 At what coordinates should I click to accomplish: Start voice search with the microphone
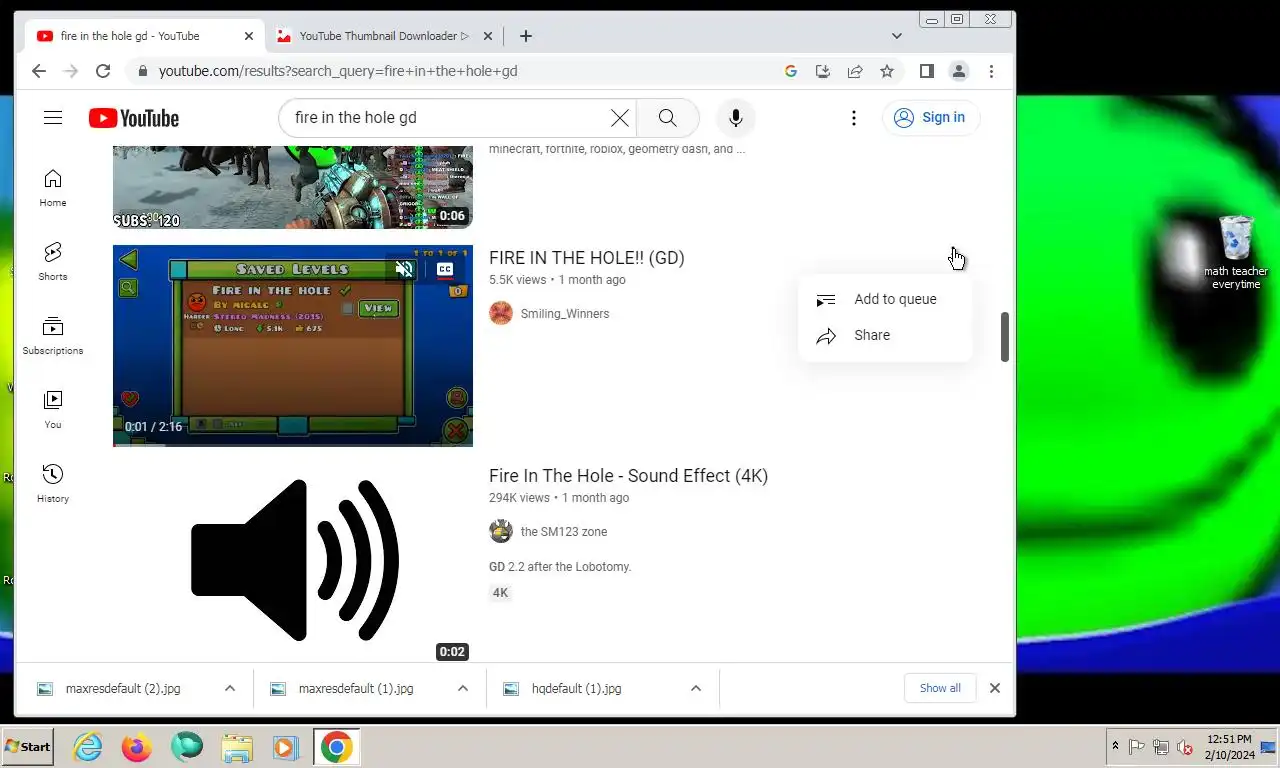point(736,118)
